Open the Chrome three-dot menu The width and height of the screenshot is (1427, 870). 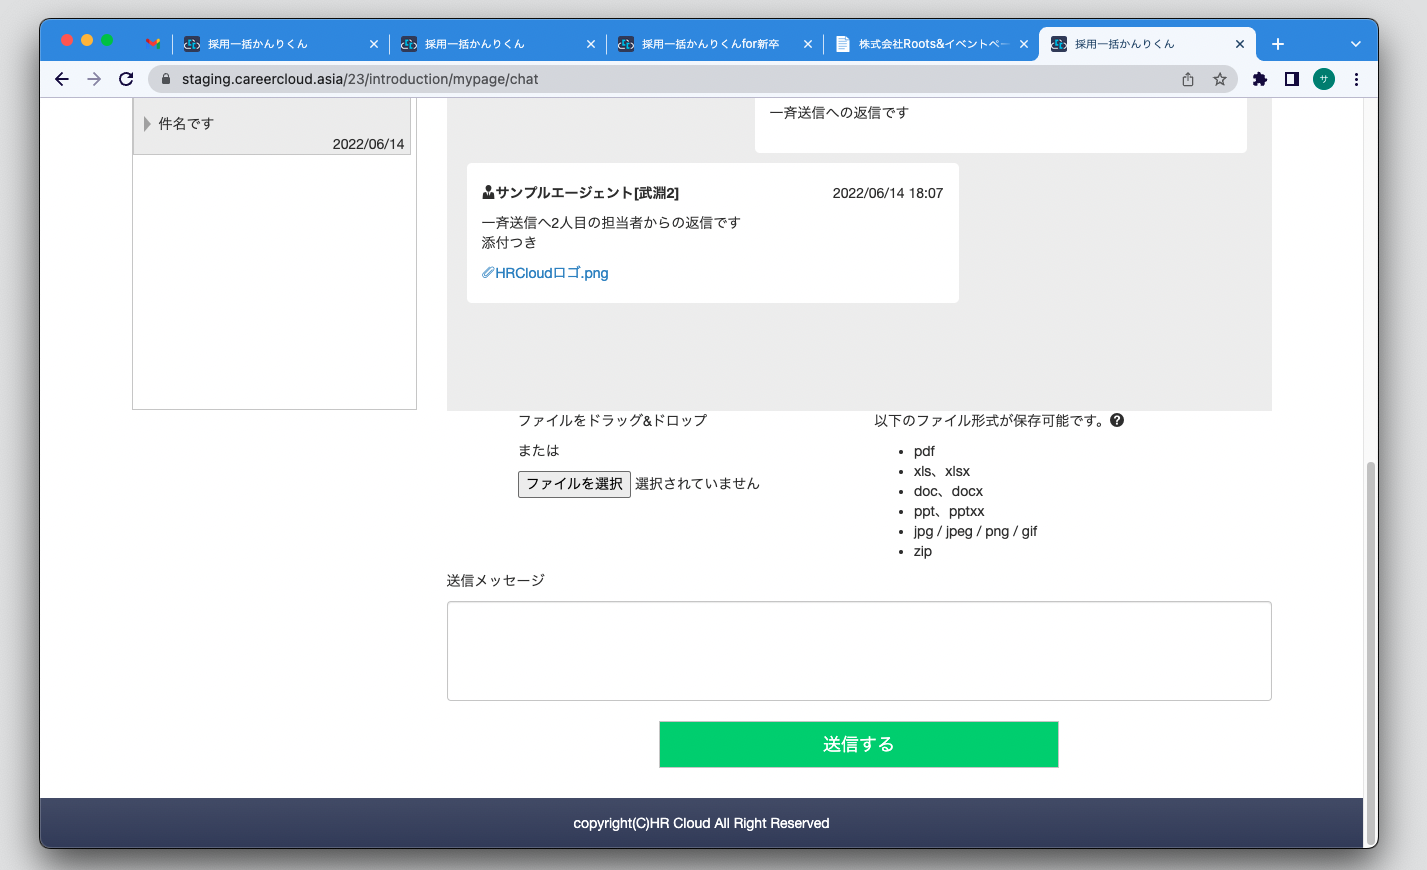pos(1356,78)
